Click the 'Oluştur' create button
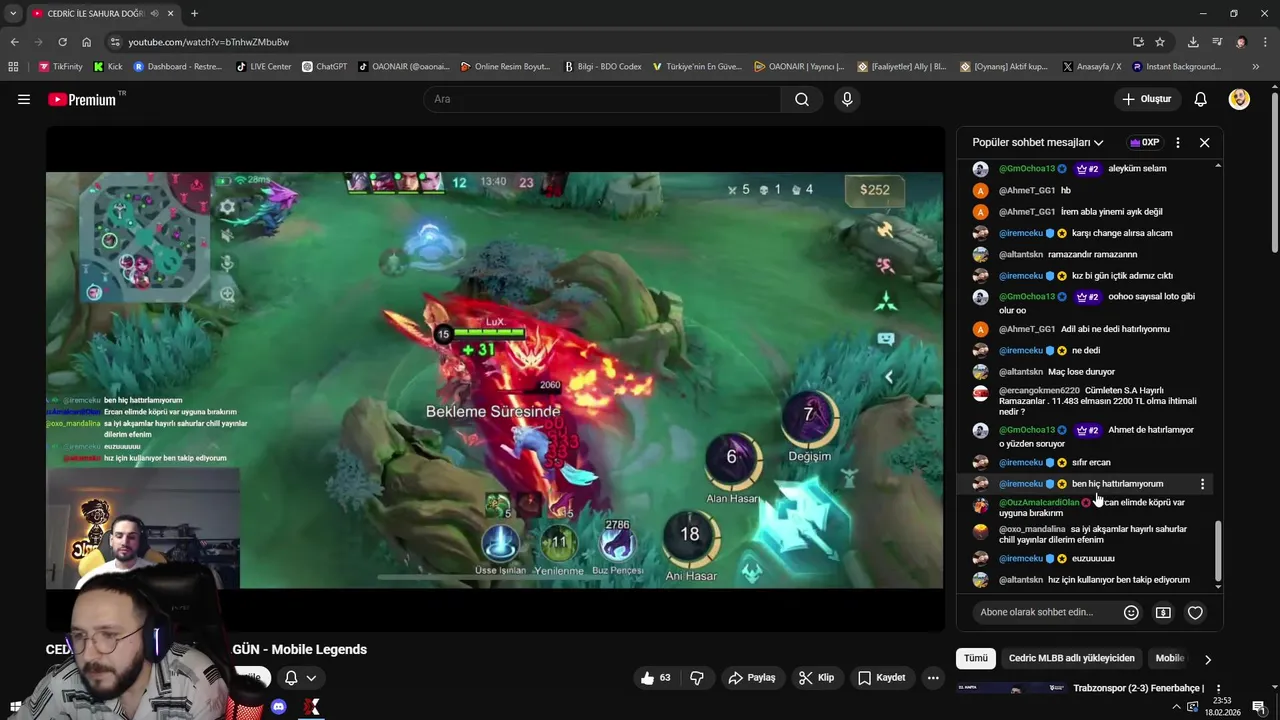 1146,99
